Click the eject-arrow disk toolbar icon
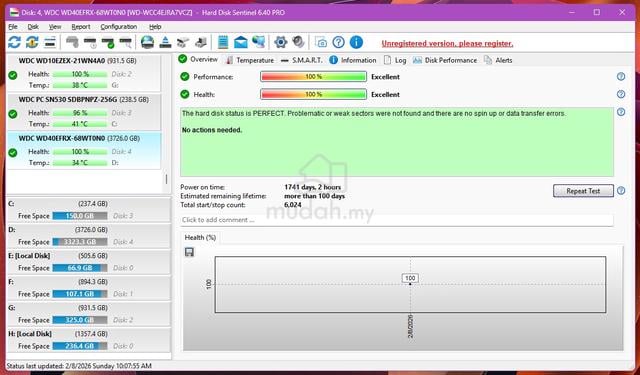This screenshot has width=640, height=375. (165, 42)
